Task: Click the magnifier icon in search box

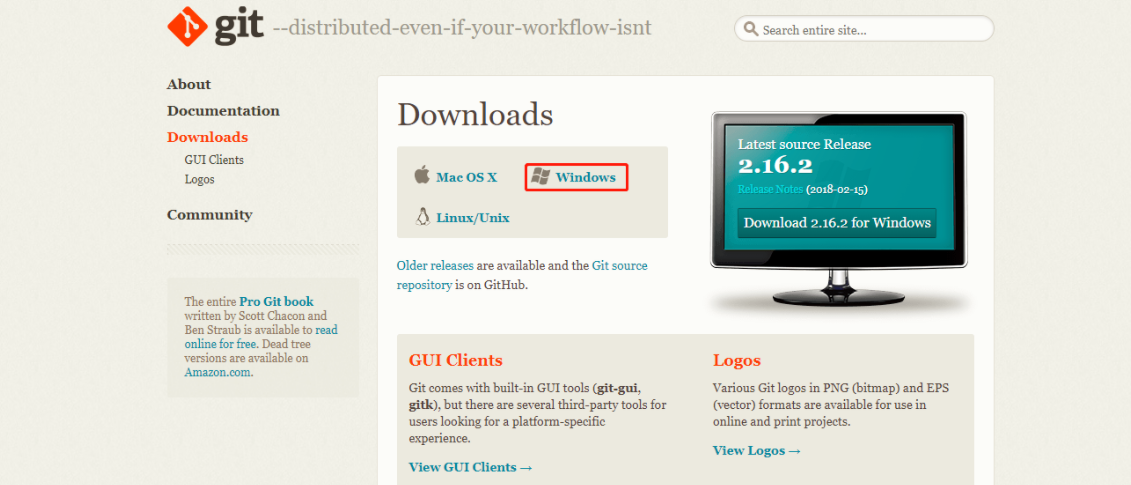Action: coord(751,29)
